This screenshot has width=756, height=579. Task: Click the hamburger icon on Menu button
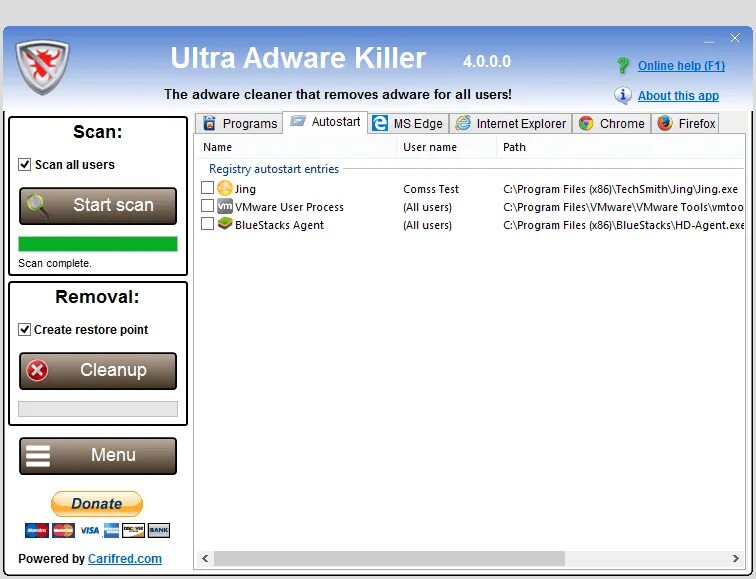38,456
